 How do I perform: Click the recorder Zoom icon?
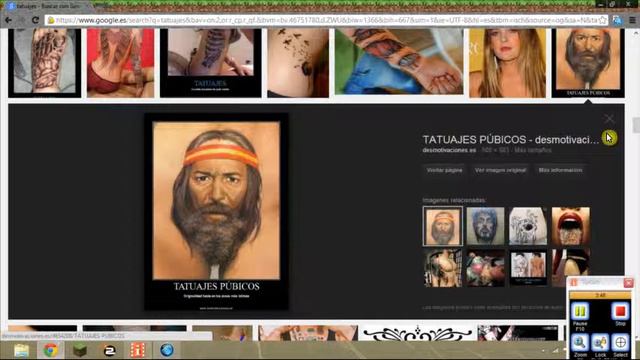point(580,342)
